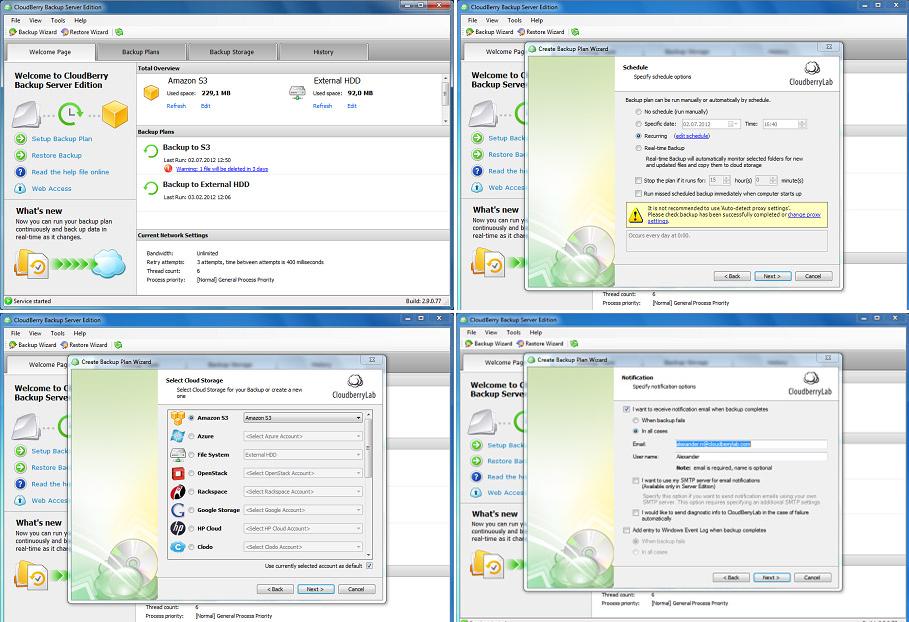The image size is (909, 622).
Task: Check Run missed scheduled backup immediately option
Action: 638,194
